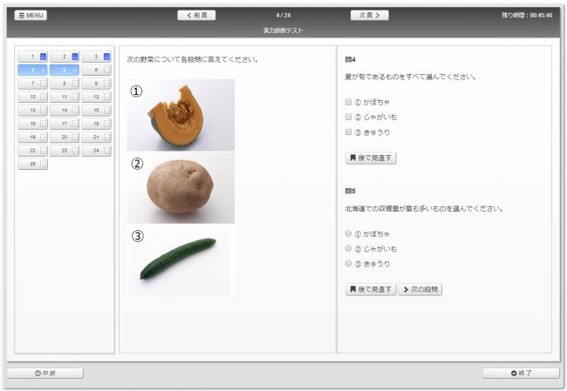Viewport: 567px width, 391px height.
Task: Go to next page with 次頁 arrow
Action: 370,15
